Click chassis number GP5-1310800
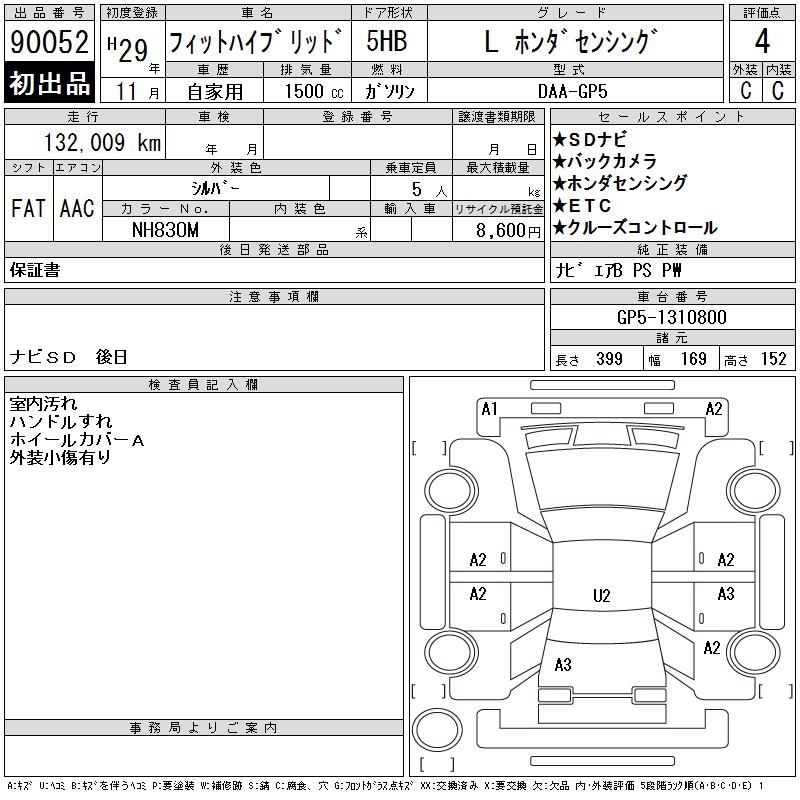This screenshot has height=800, width=800. pyautogui.click(x=672, y=317)
